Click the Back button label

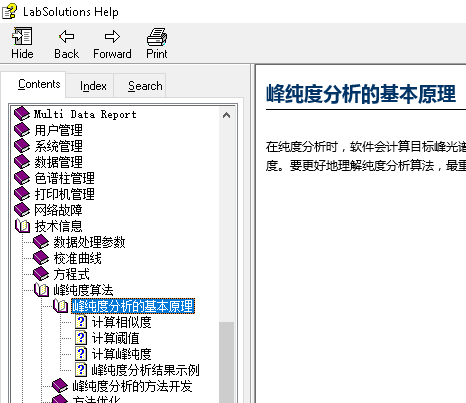click(x=67, y=54)
